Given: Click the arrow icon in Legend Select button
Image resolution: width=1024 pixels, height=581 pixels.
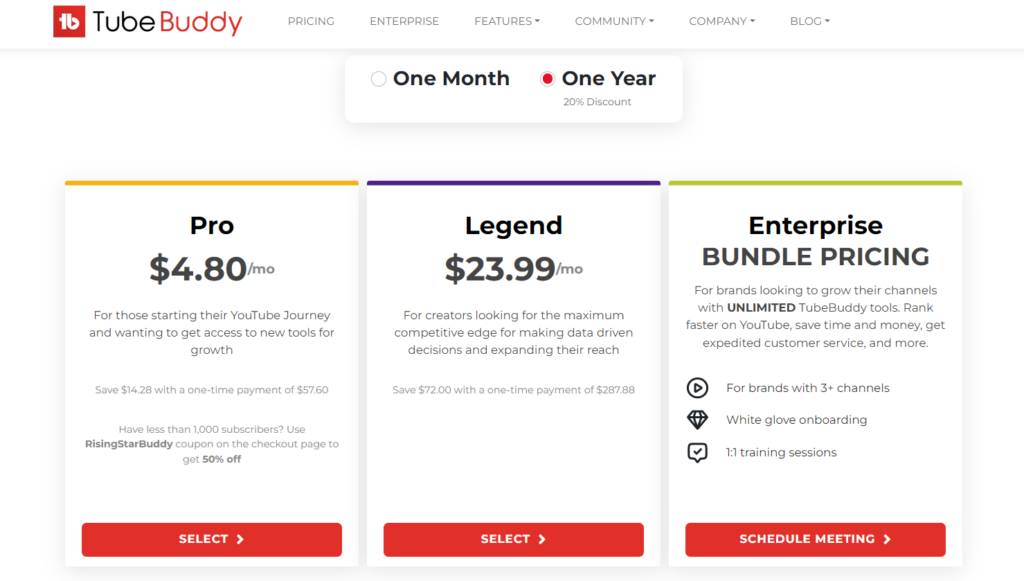Looking at the screenshot, I should pyautogui.click(x=541, y=539).
